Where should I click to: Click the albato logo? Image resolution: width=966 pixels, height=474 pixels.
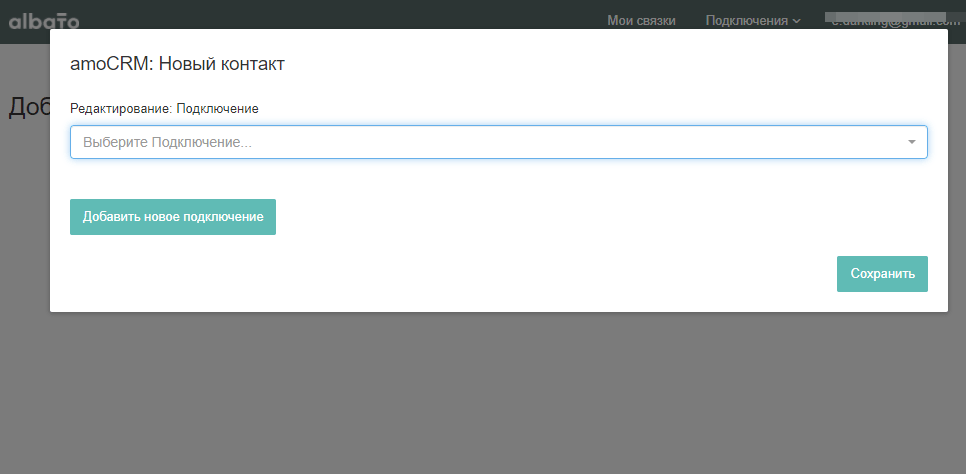[x=44, y=21]
